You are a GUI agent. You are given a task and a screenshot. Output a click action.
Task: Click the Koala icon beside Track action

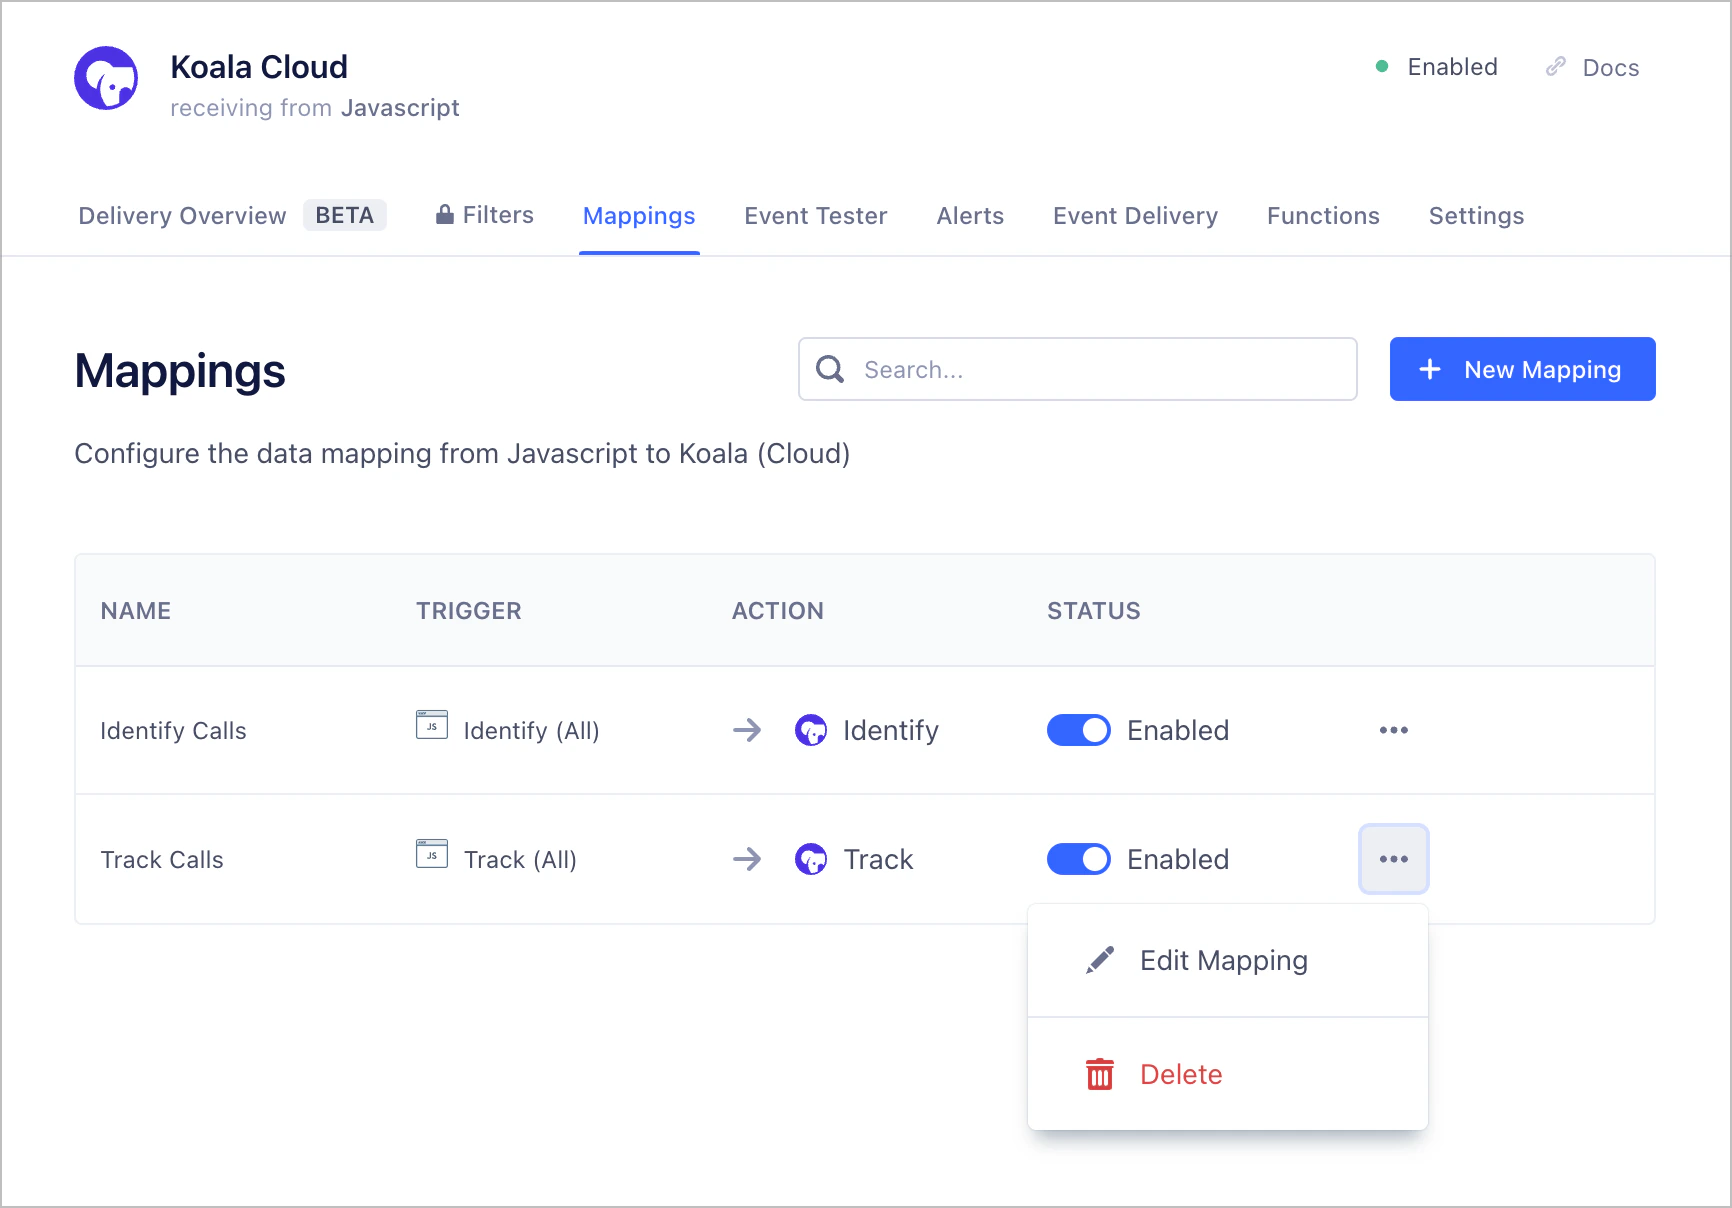[x=811, y=859]
